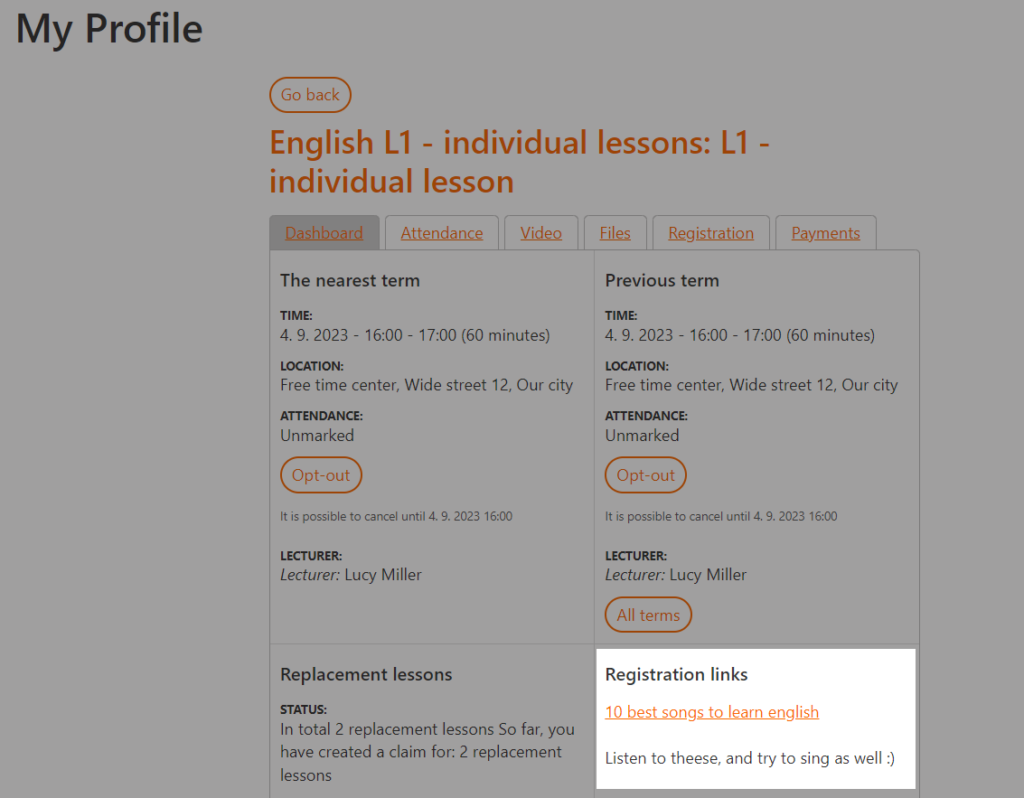Image resolution: width=1024 pixels, height=798 pixels.
Task: Opt-out of the previous term
Action: point(645,475)
